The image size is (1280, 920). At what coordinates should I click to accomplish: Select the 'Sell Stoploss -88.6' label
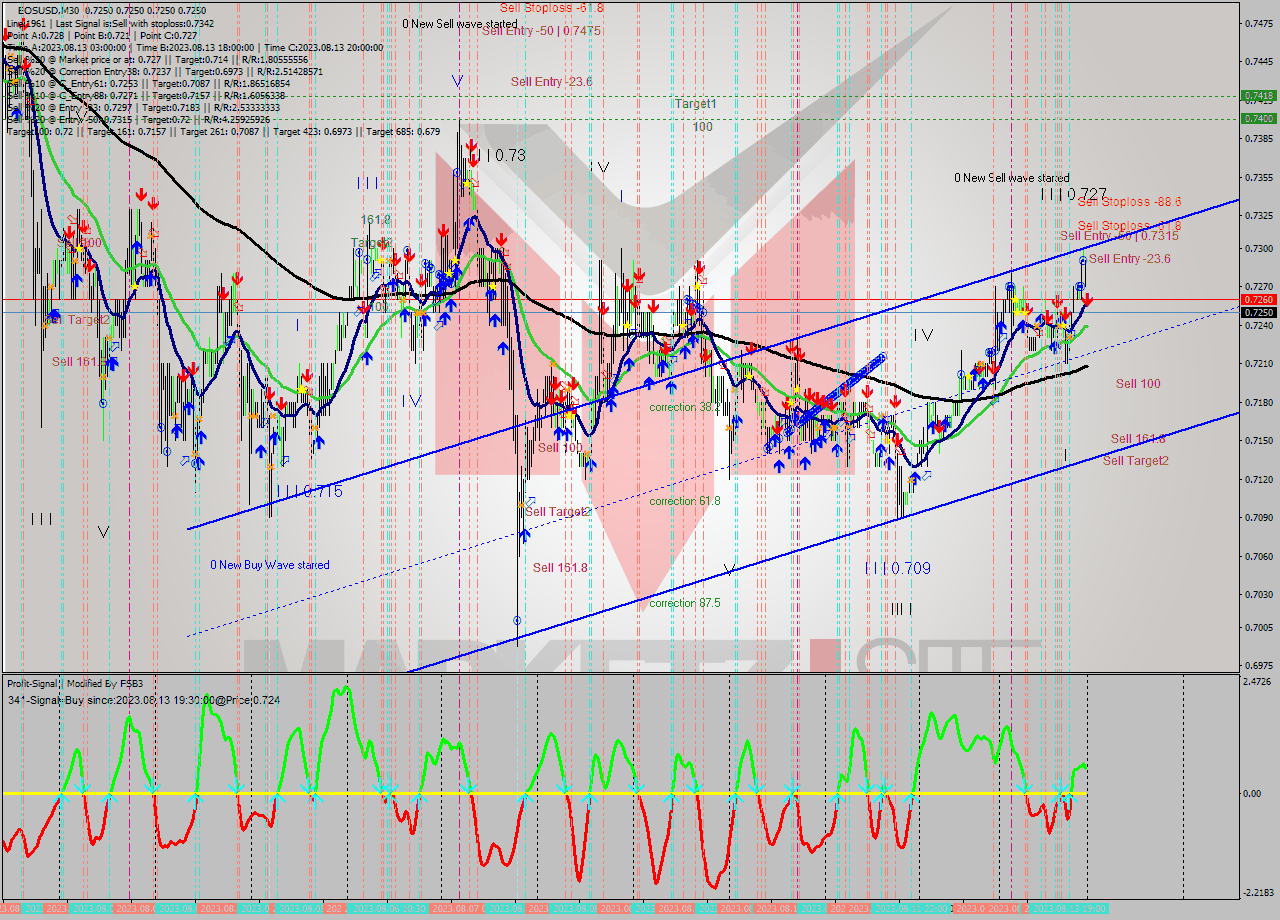click(1129, 202)
